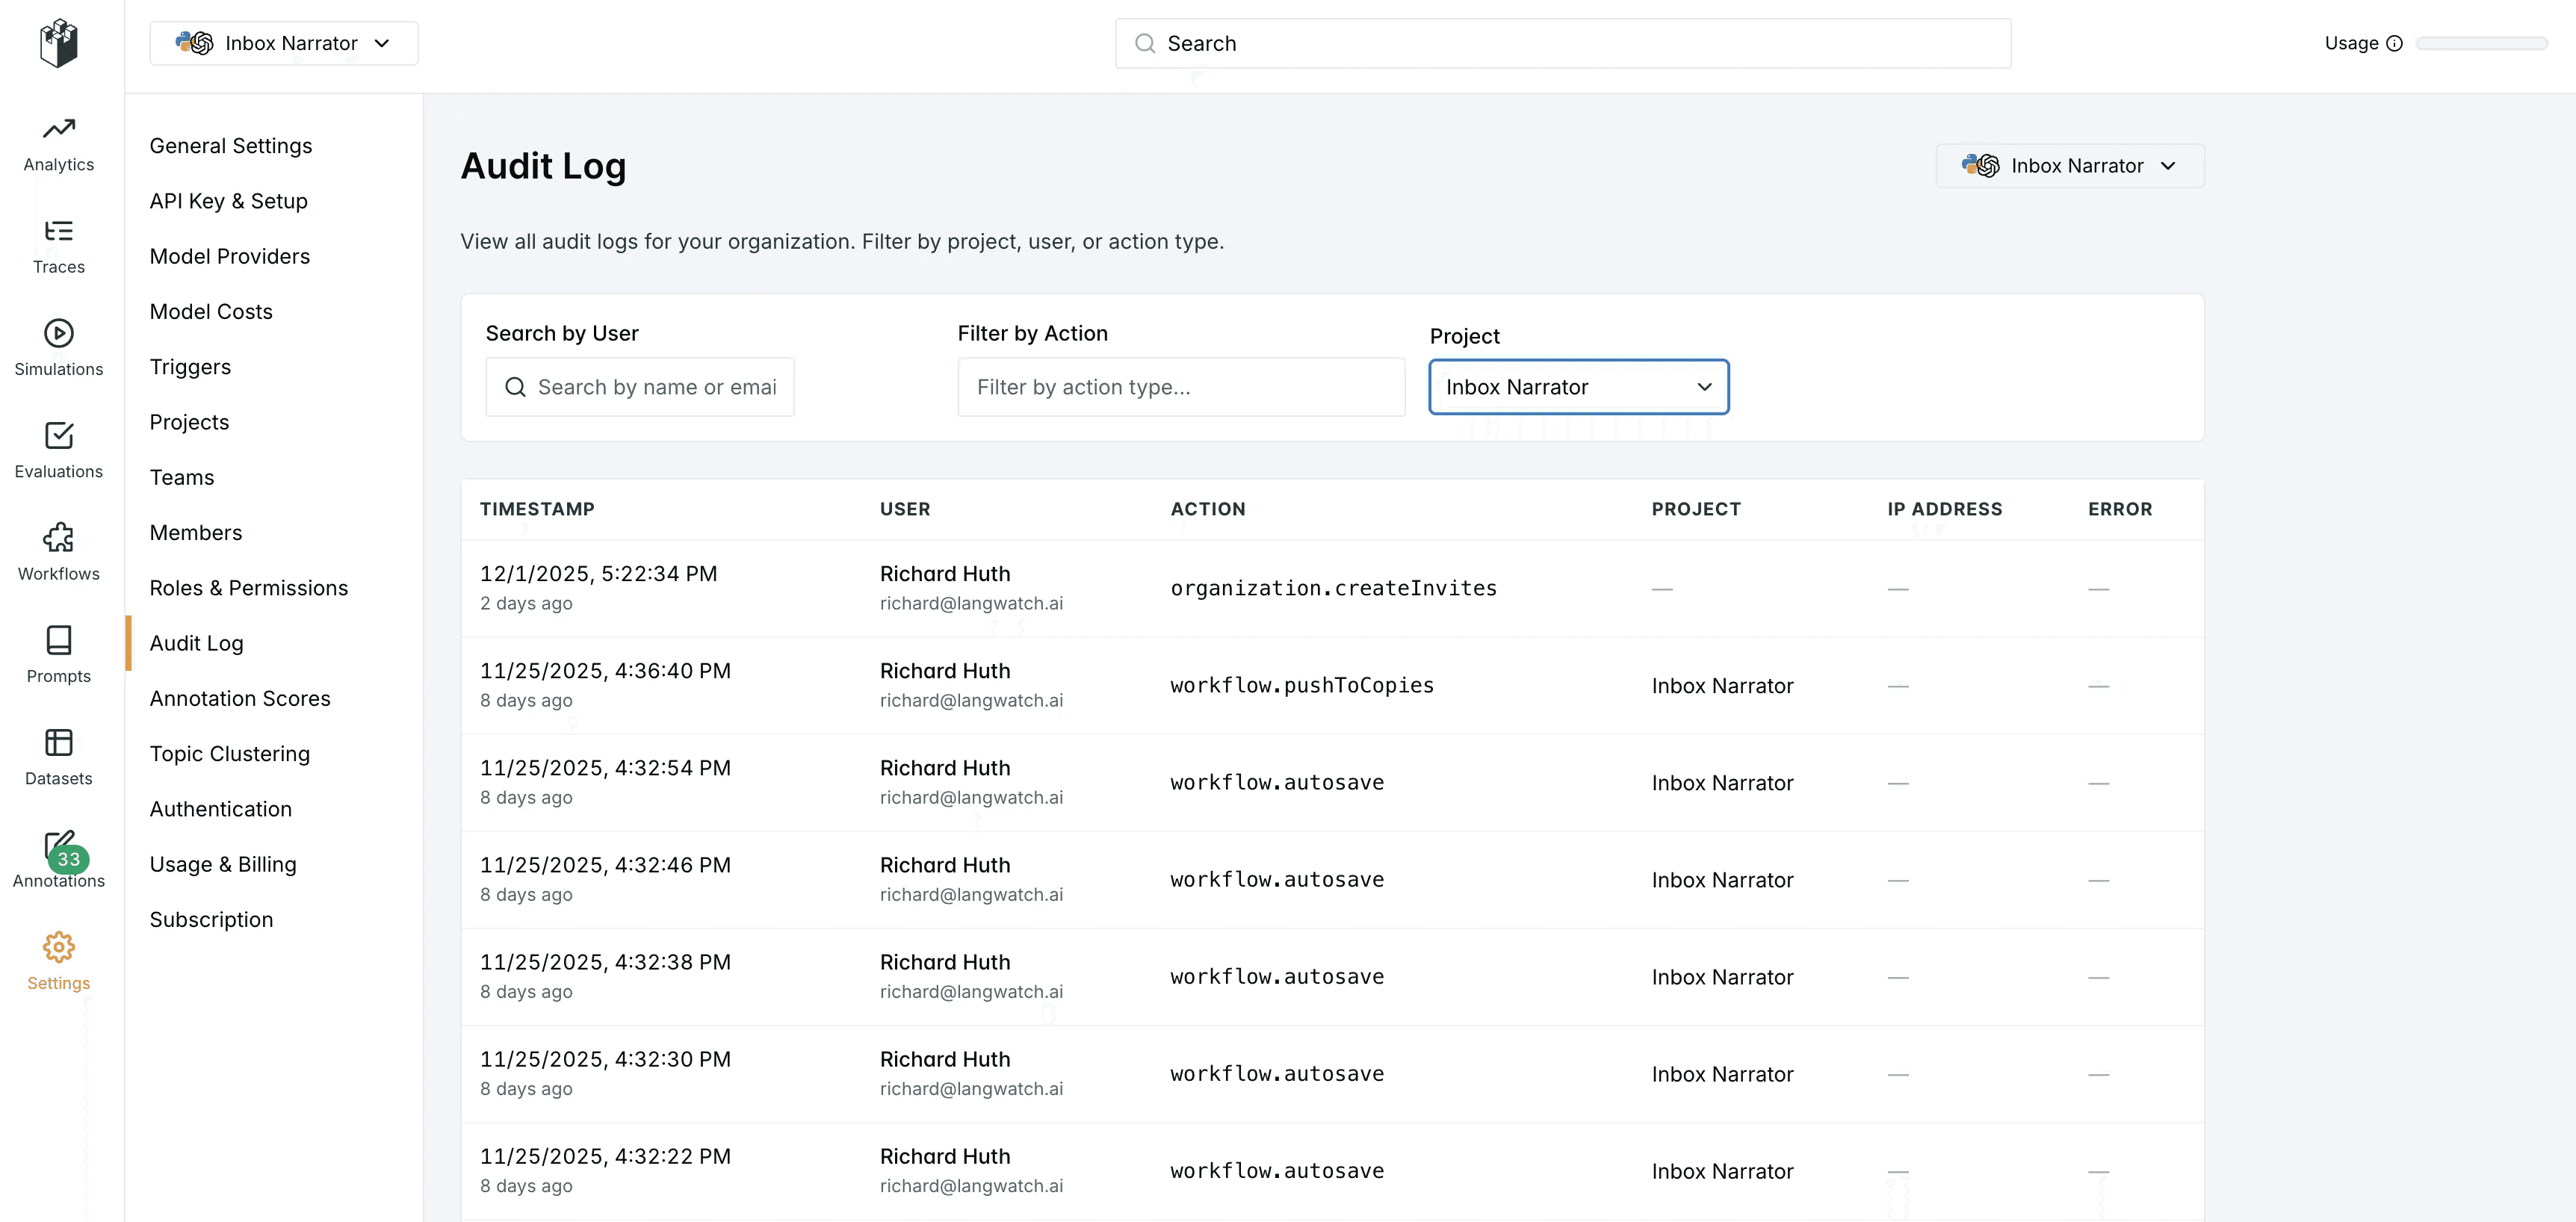2576x1222 pixels.
Task: Click the Usage info icon
Action: 2394,43
